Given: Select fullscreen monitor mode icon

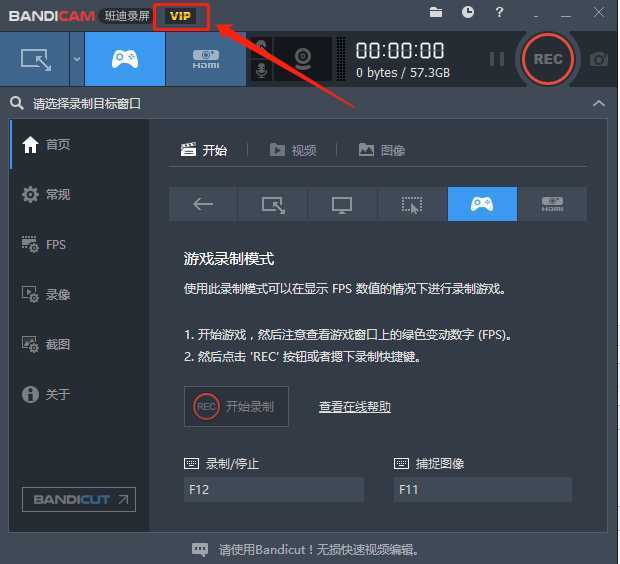Looking at the screenshot, I should tap(342, 204).
